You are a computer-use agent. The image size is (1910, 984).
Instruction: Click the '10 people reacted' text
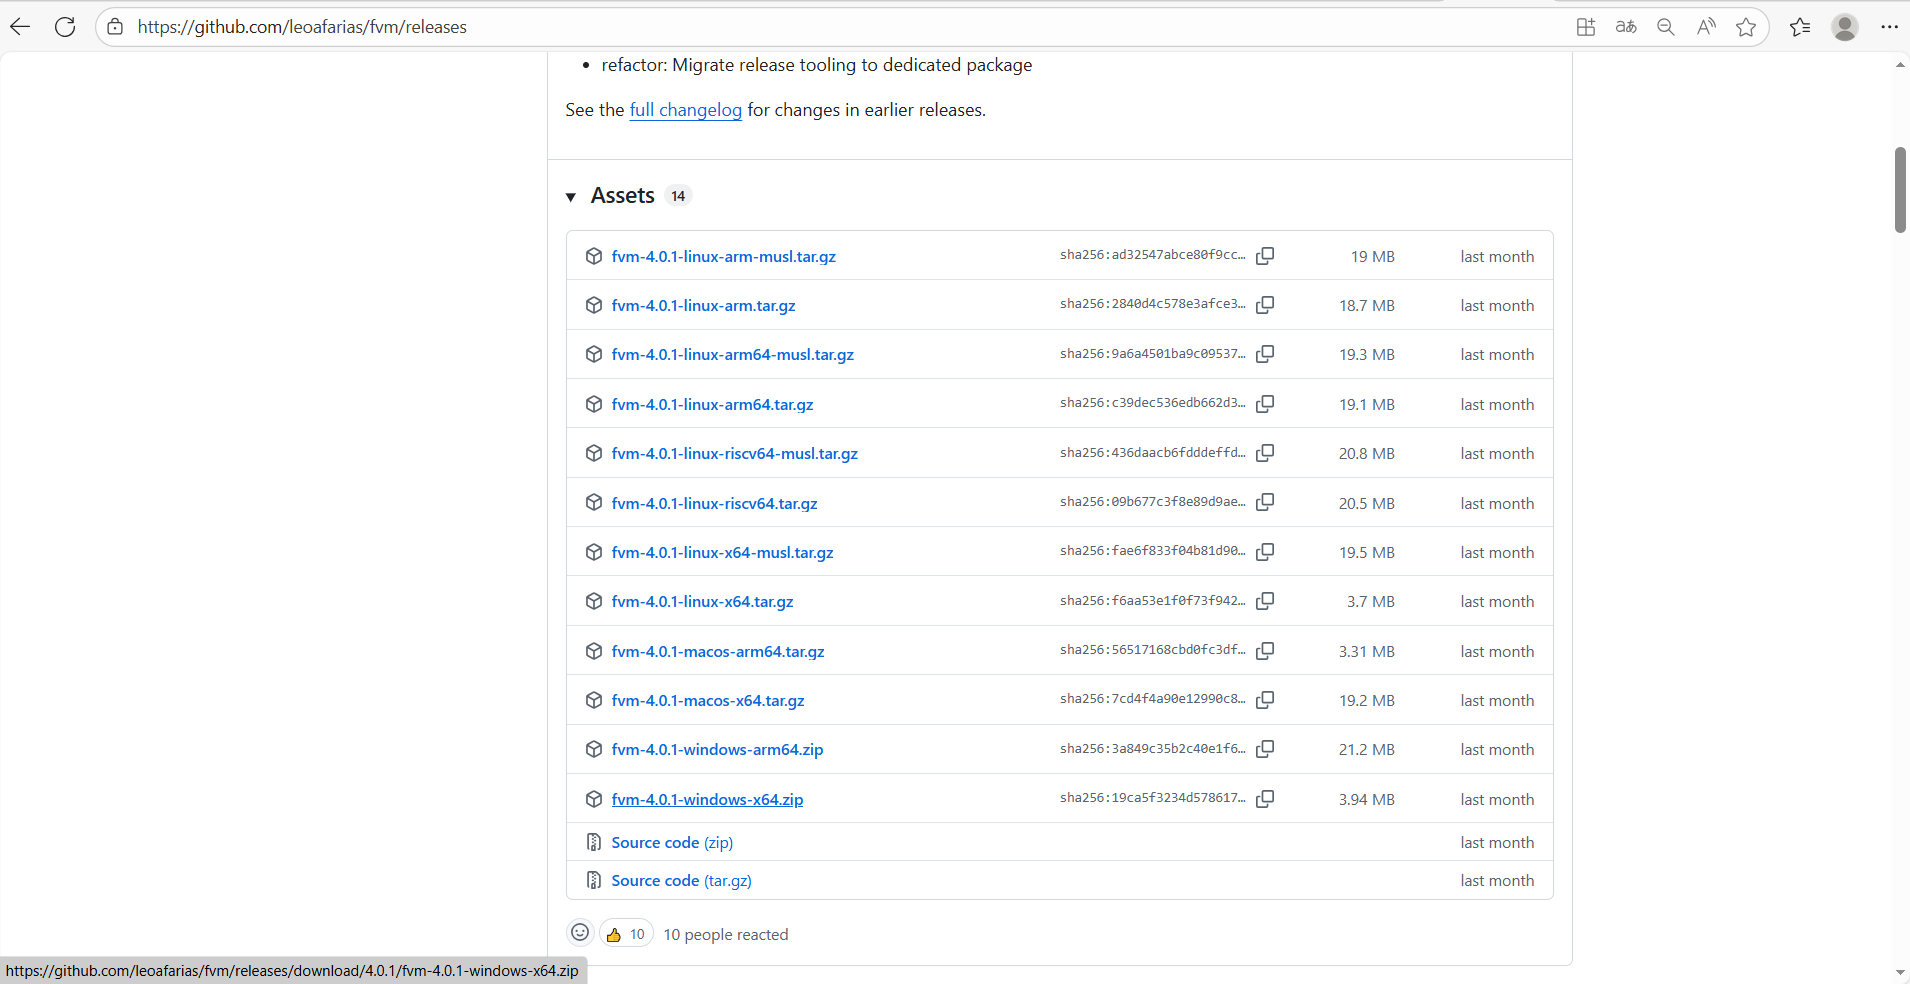point(726,935)
